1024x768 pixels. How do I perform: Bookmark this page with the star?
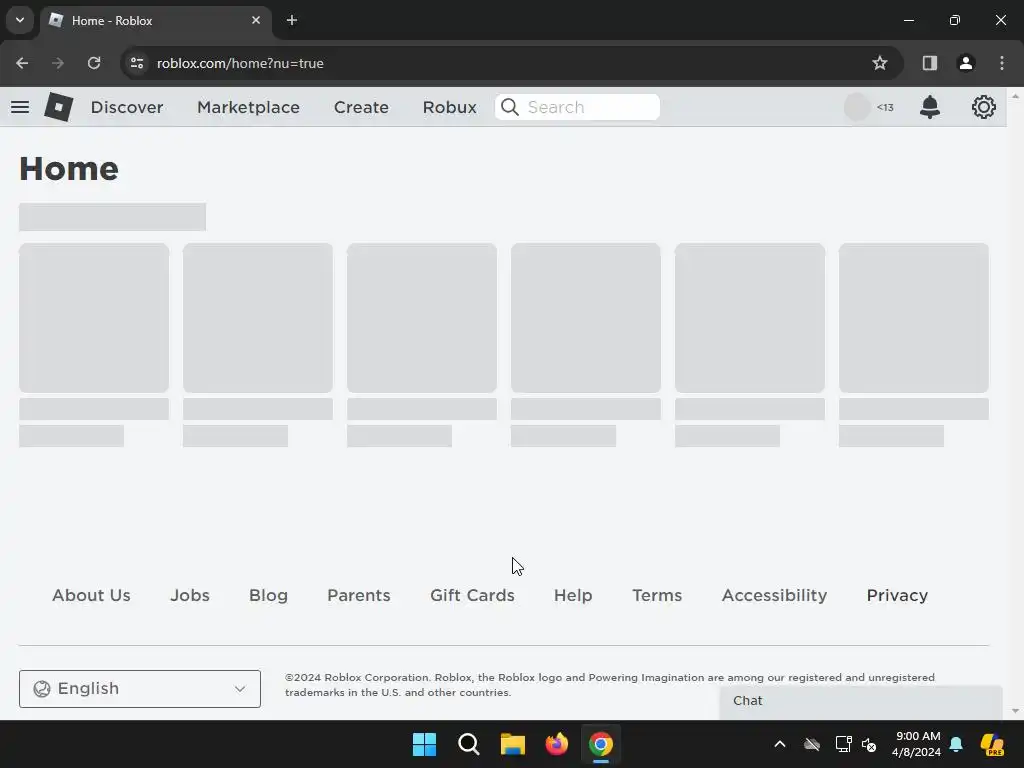click(x=880, y=63)
